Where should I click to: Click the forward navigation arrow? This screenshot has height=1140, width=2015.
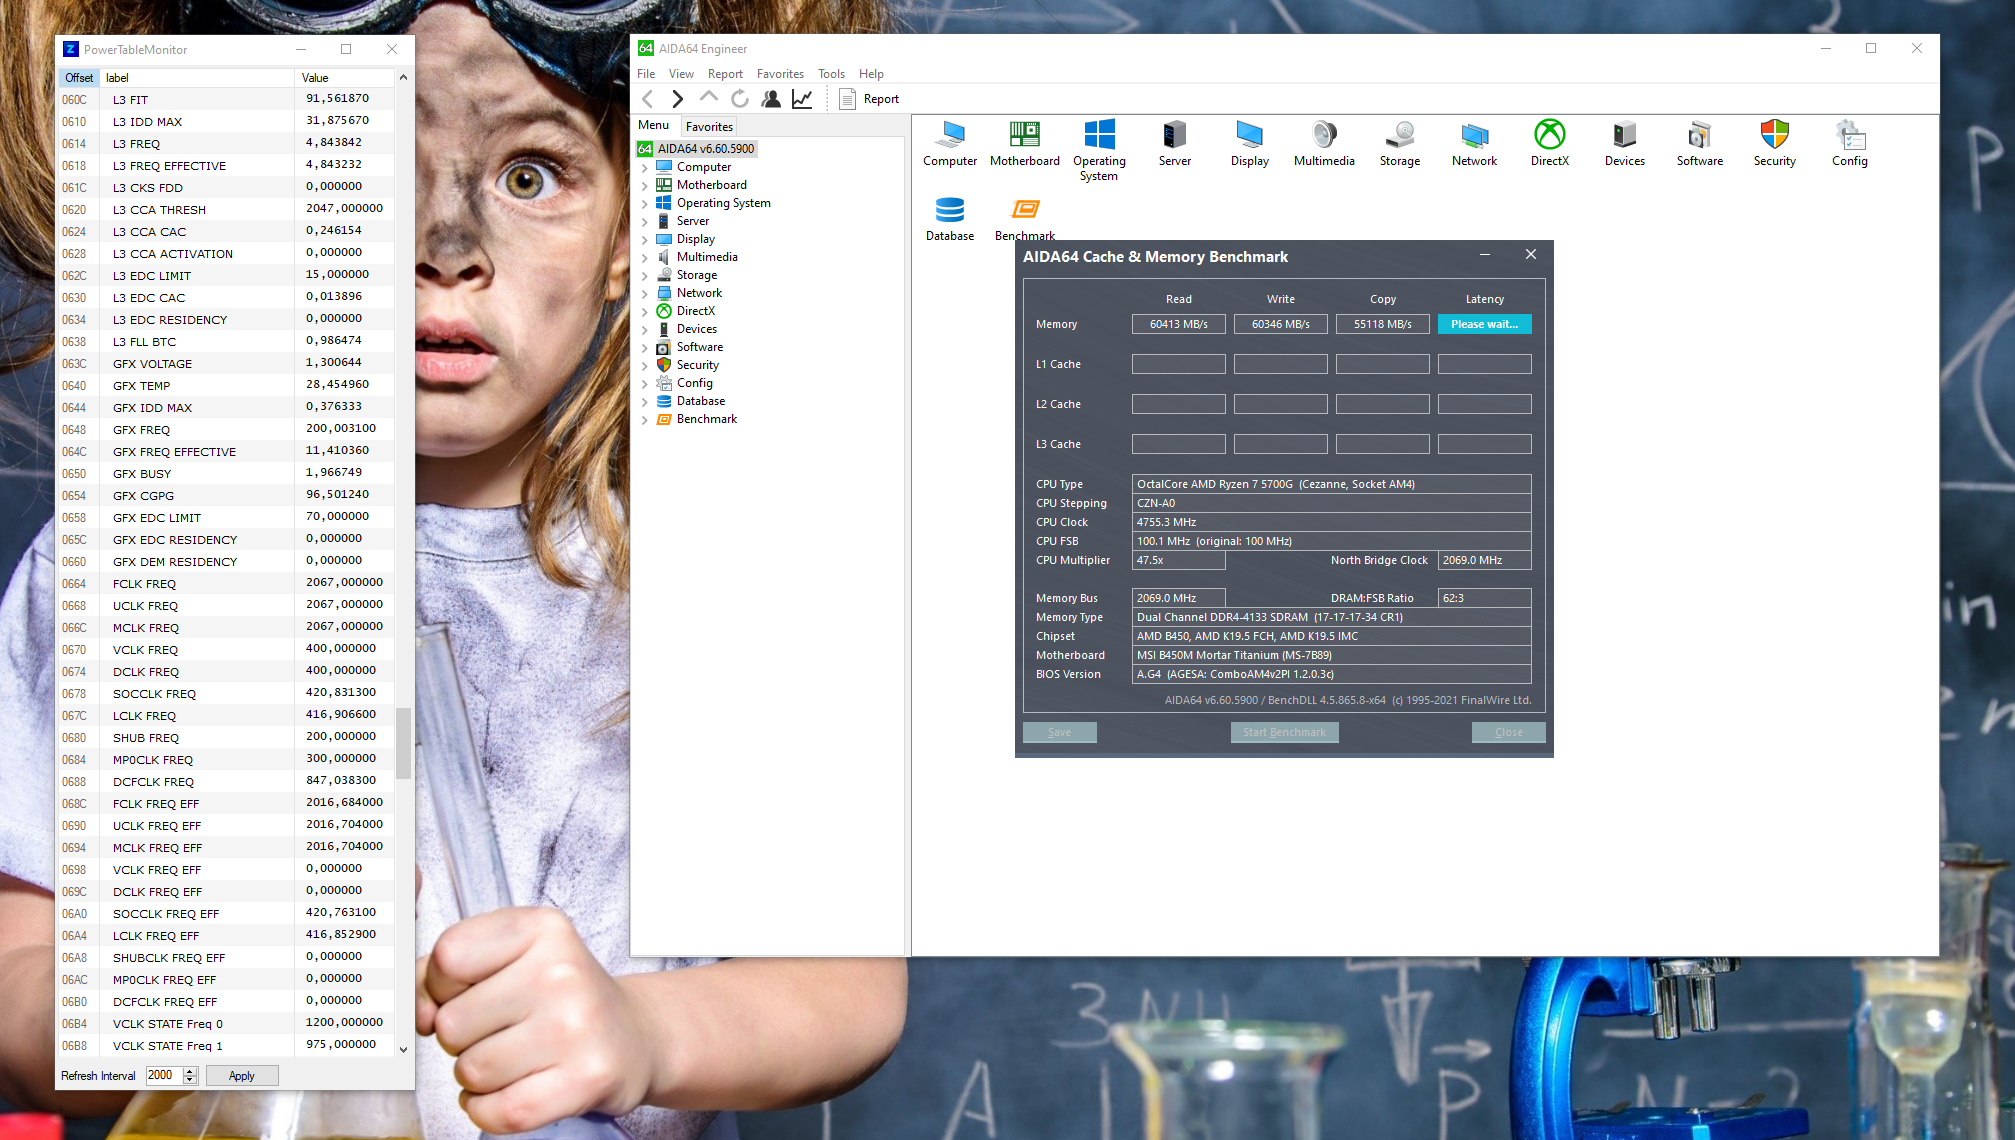[x=678, y=98]
